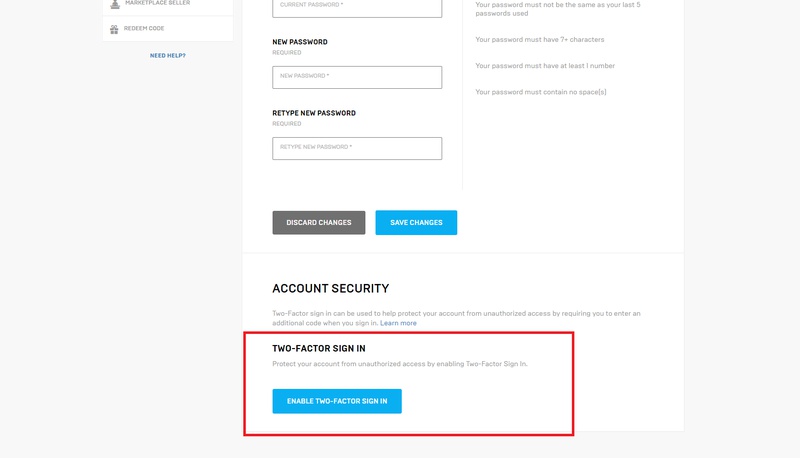This screenshot has height=458, width=800.
Task: Click the "7+ characters" password rule
Action: [x=540, y=40]
